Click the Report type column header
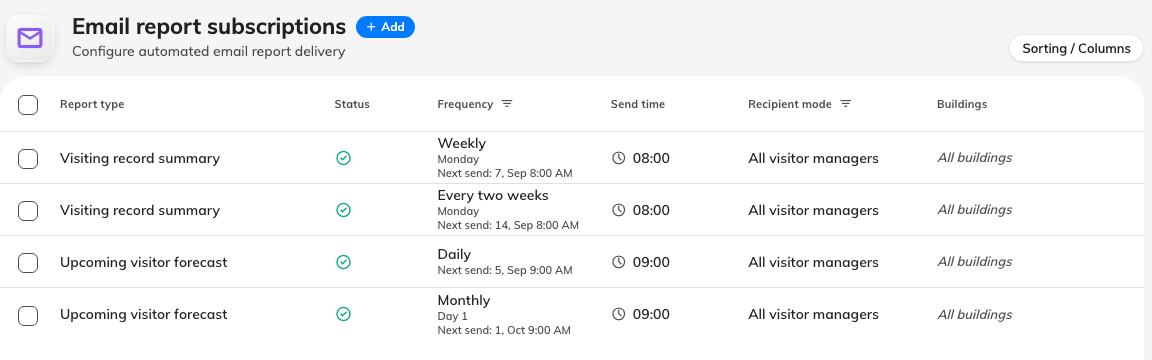Image resolution: width=1152 pixels, height=360 pixels. pyautogui.click(x=92, y=104)
